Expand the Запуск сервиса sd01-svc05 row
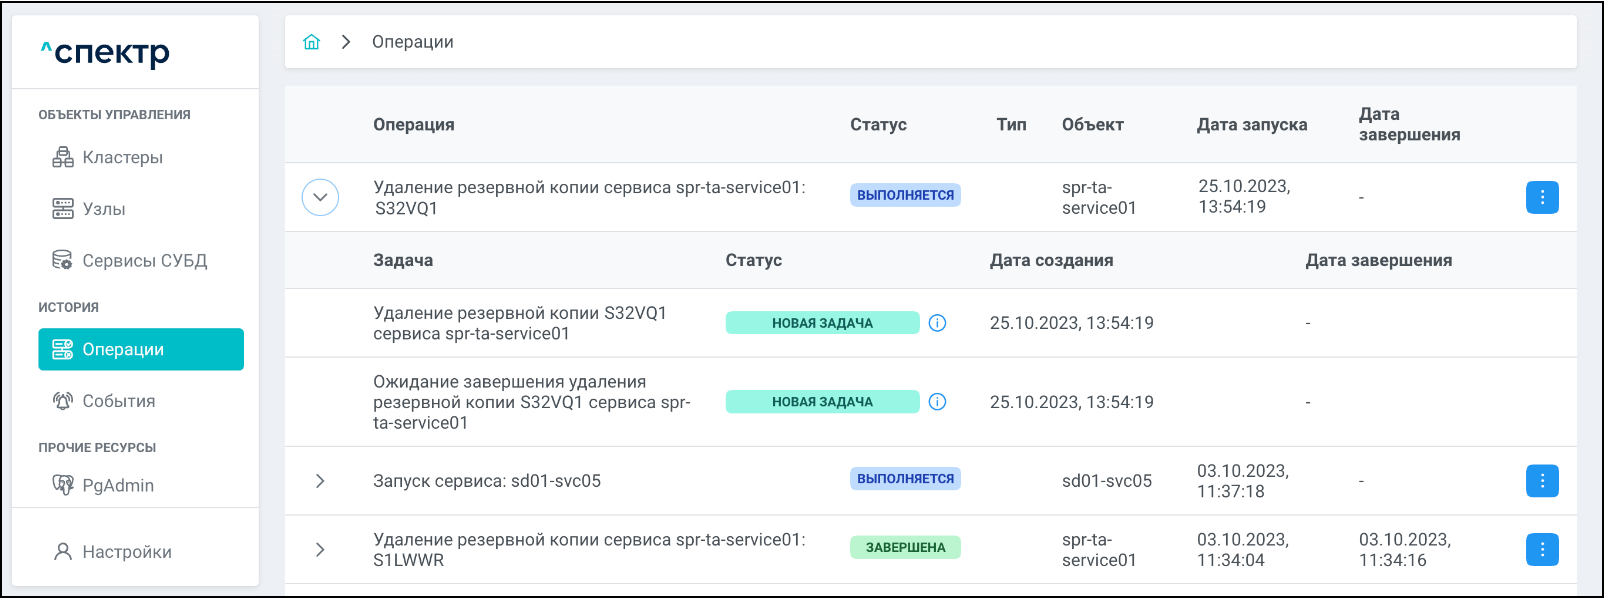 click(320, 481)
